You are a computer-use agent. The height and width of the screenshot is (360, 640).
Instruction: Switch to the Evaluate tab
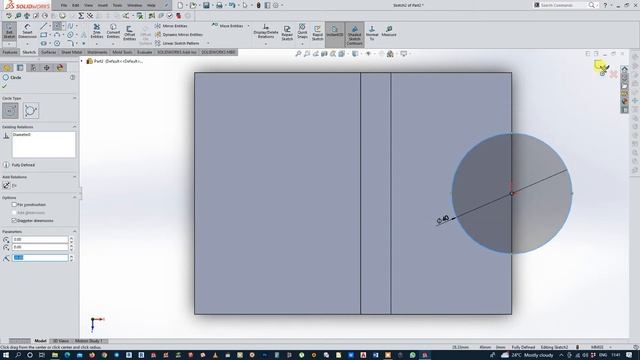pos(144,52)
